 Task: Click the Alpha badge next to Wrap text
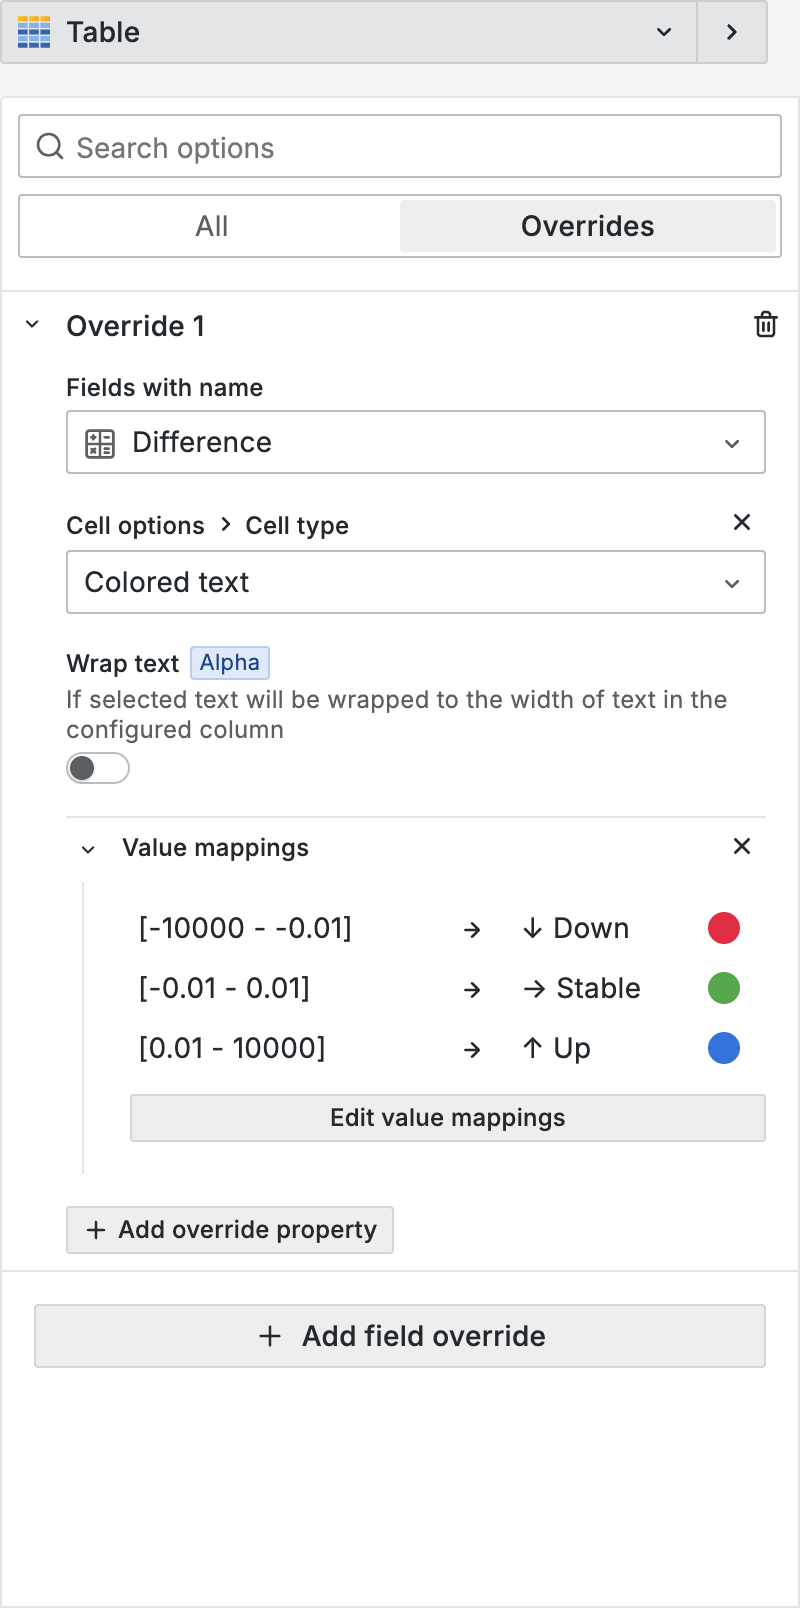point(229,663)
